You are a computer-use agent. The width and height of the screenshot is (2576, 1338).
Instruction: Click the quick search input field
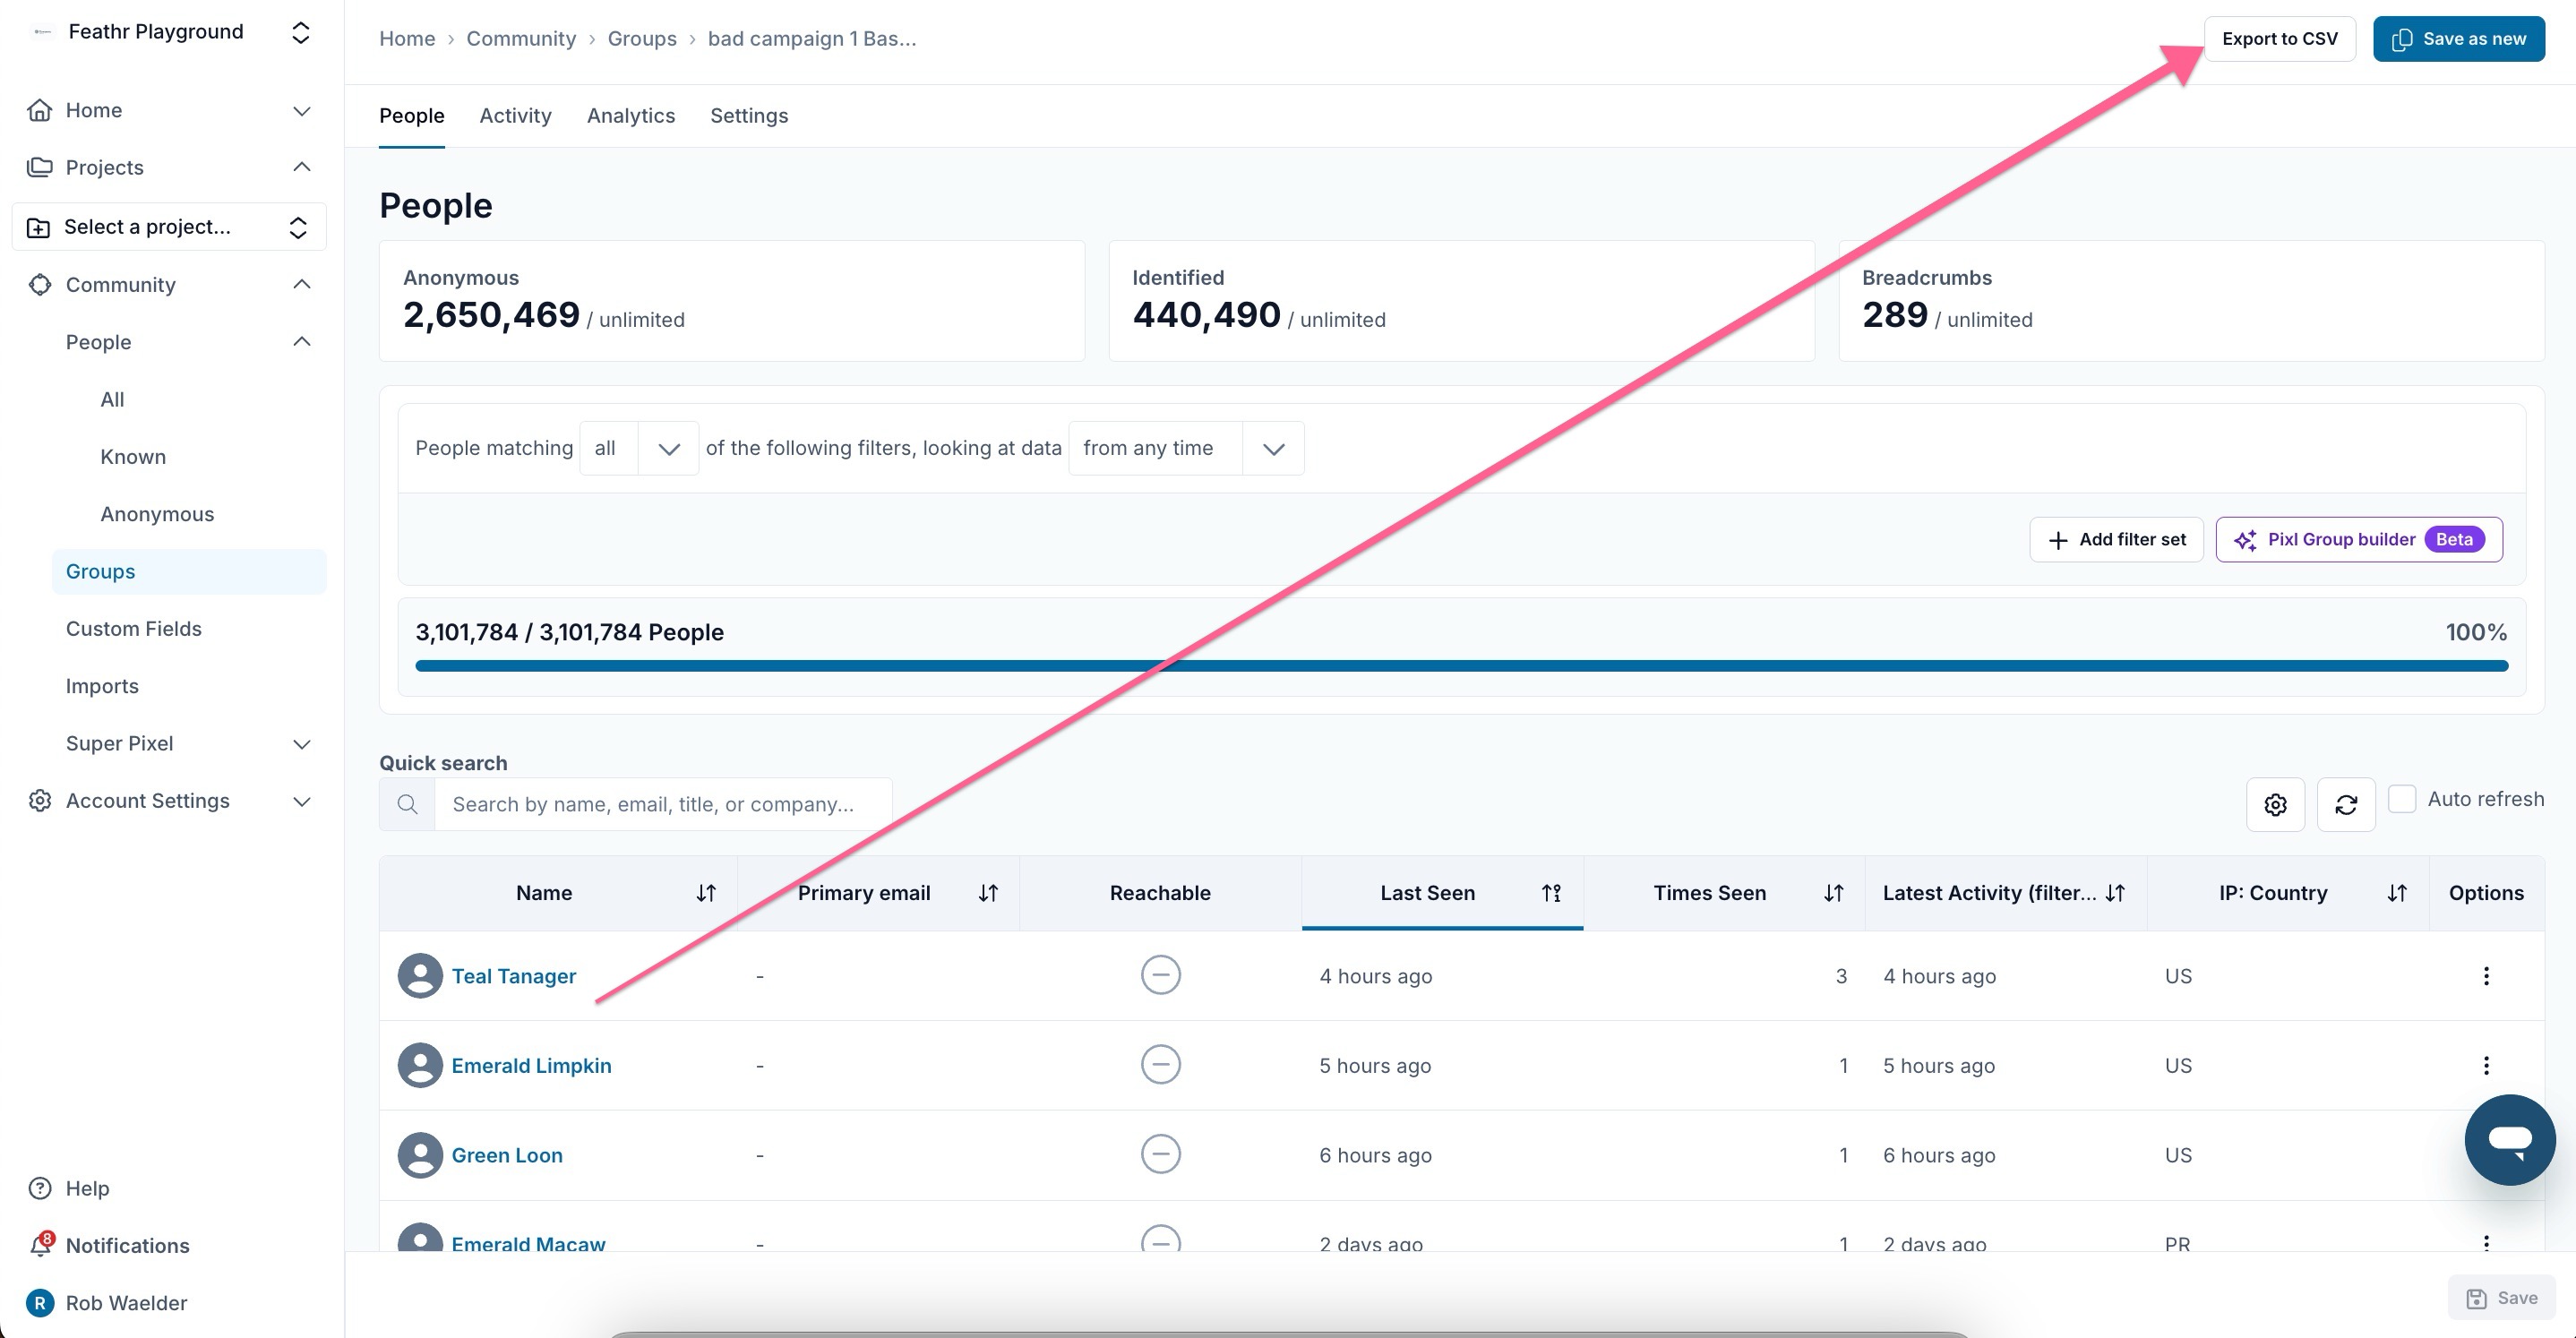tap(662, 804)
